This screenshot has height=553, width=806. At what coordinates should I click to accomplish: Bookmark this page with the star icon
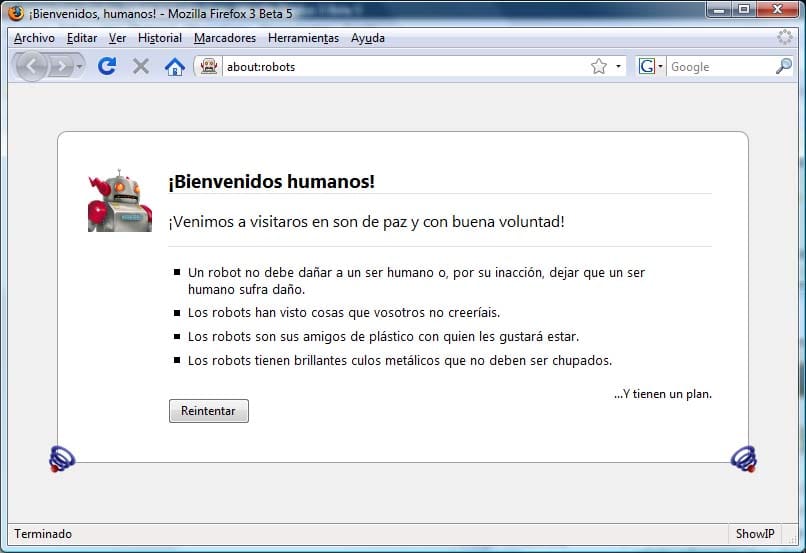pos(598,66)
